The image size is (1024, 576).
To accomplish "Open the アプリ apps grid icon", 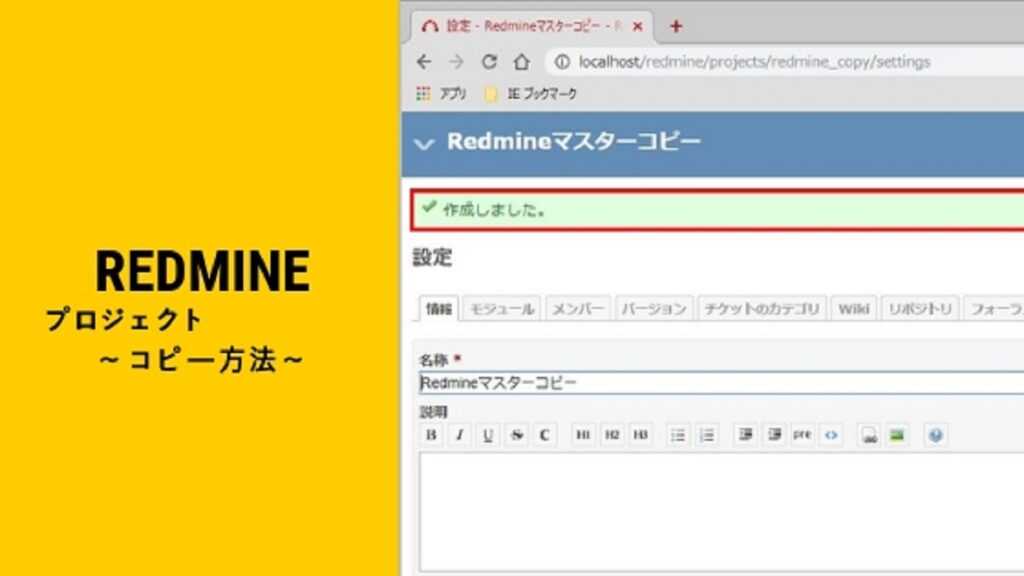I will pyautogui.click(x=423, y=93).
